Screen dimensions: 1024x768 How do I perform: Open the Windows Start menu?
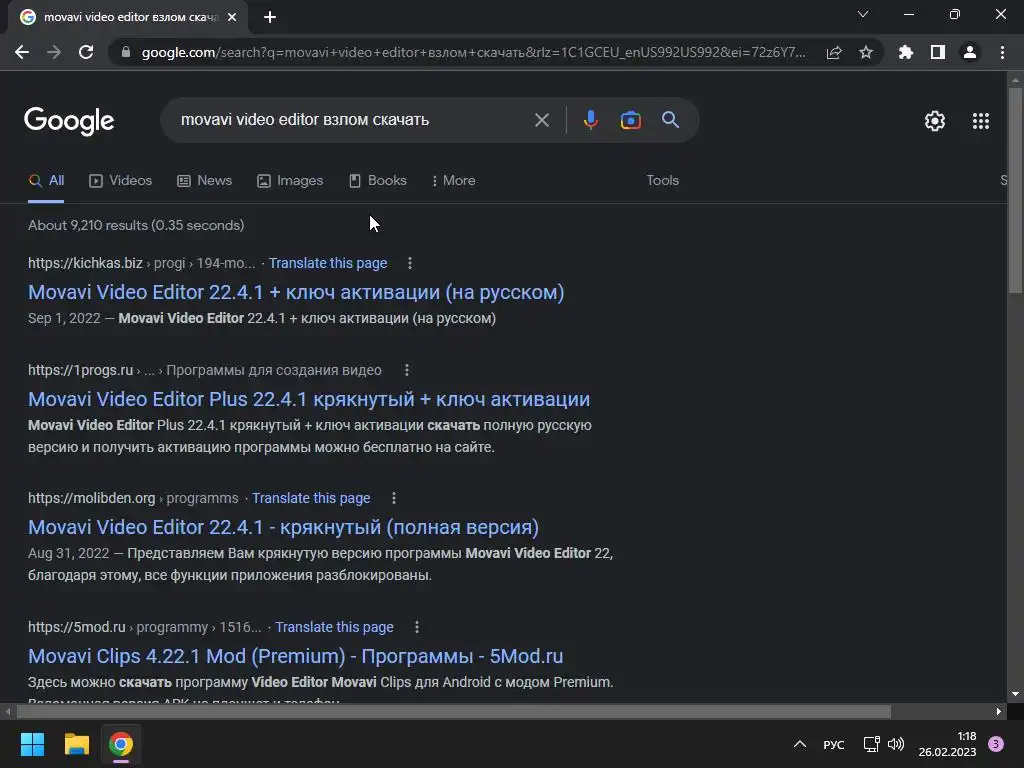coord(32,744)
